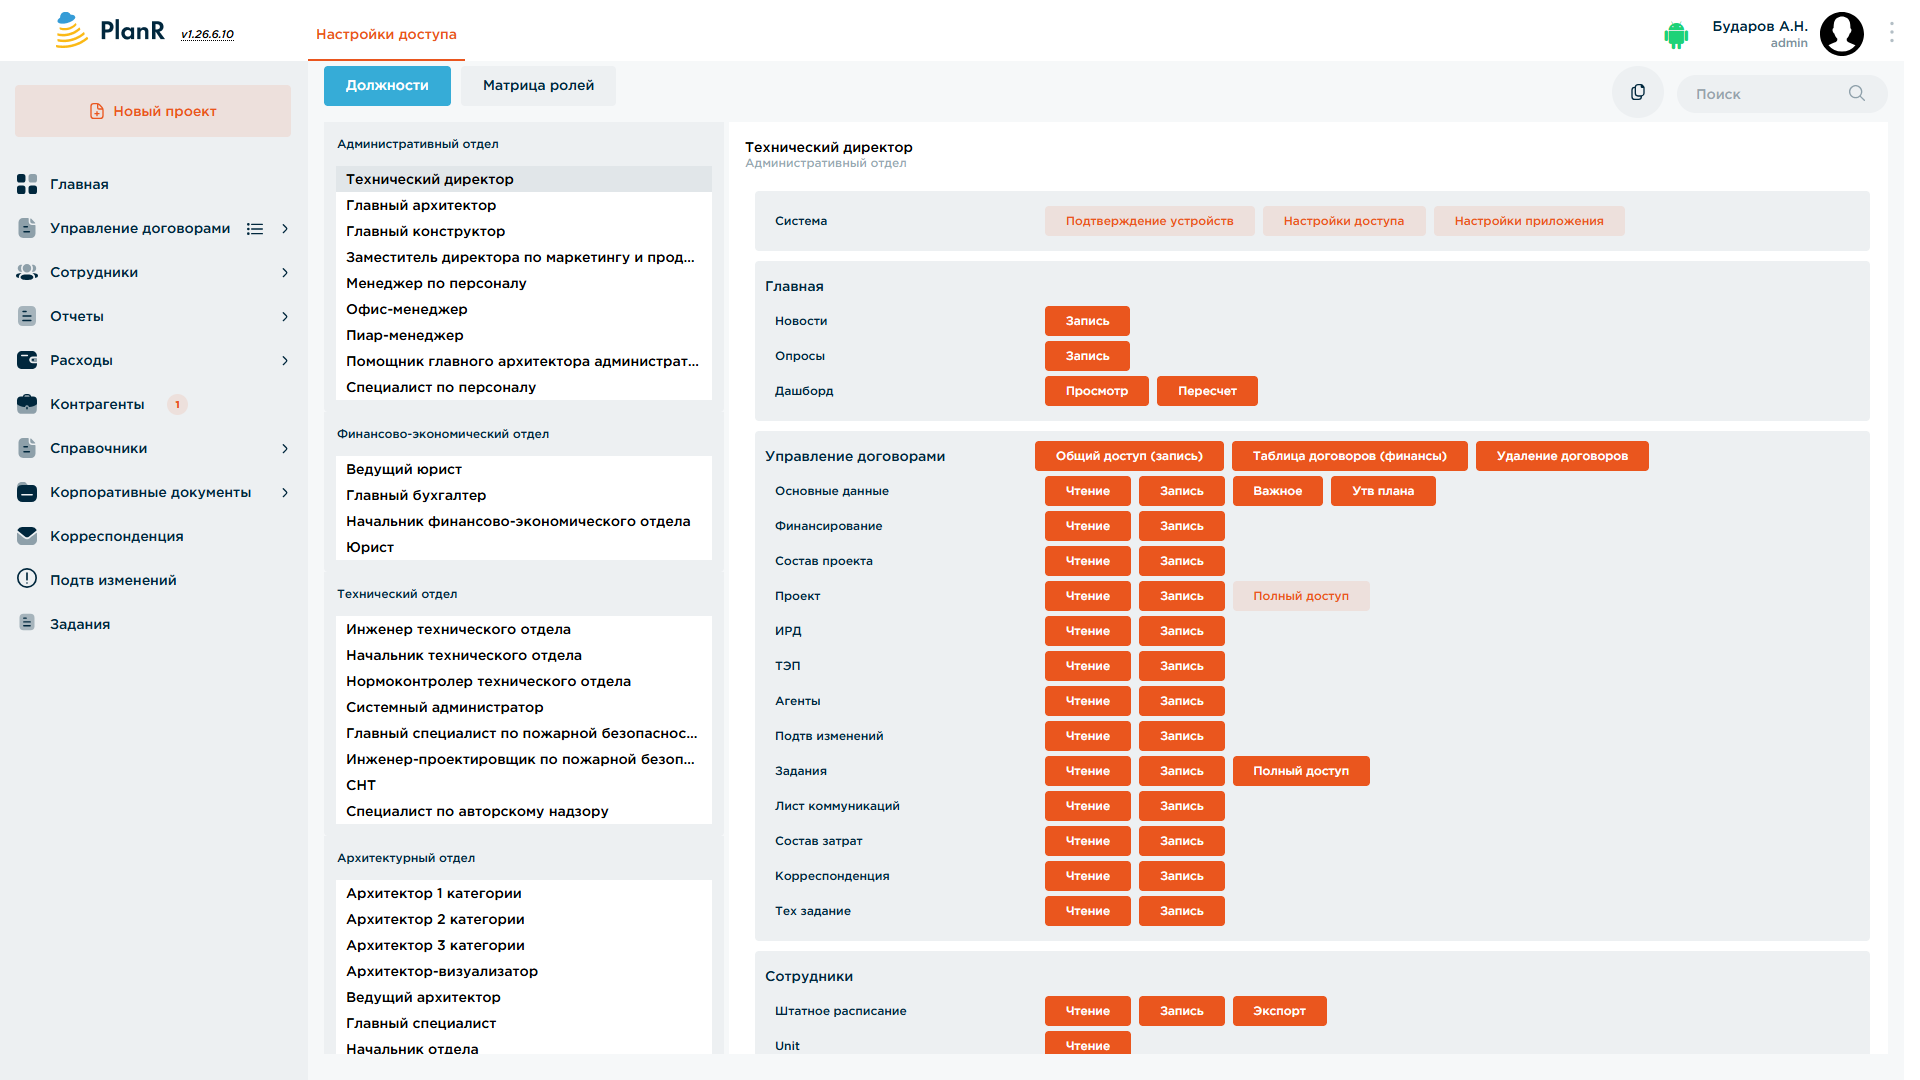Screen dimensions: 1920x1080
Task: Toggle Пересчет permission for Дашборд
Action: (x=1207, y=391)
